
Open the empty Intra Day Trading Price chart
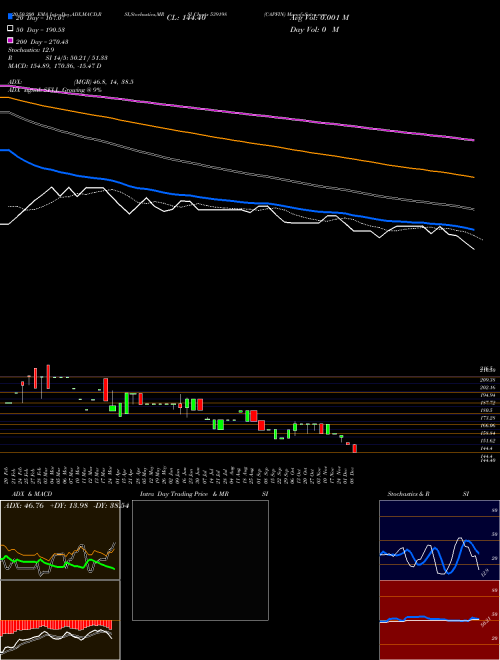pyautogui.click(x=200, y=560)
